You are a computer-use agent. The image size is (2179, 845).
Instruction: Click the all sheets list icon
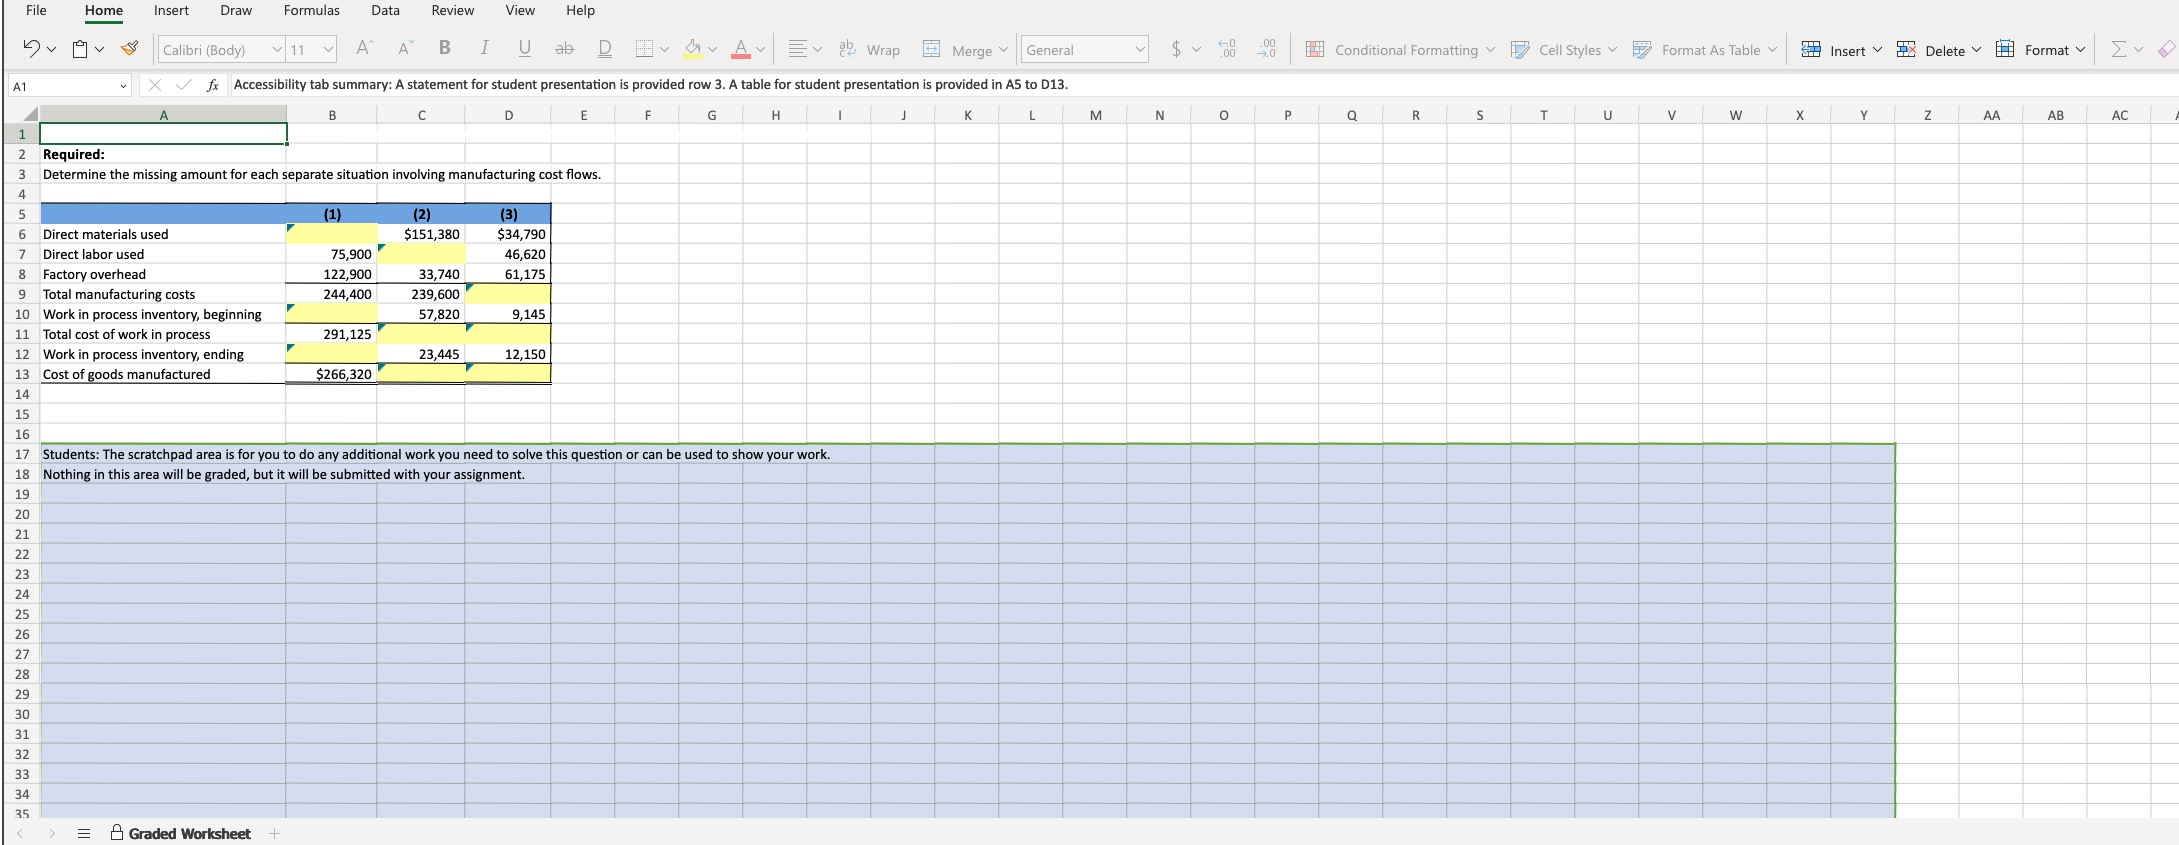click(84, 833)
